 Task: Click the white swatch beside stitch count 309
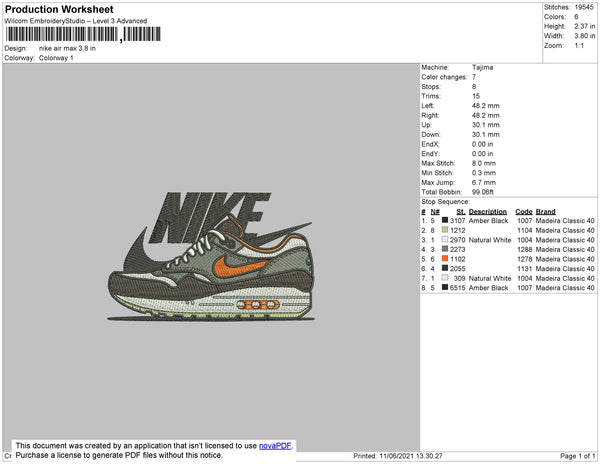click(x=445, y=278)
